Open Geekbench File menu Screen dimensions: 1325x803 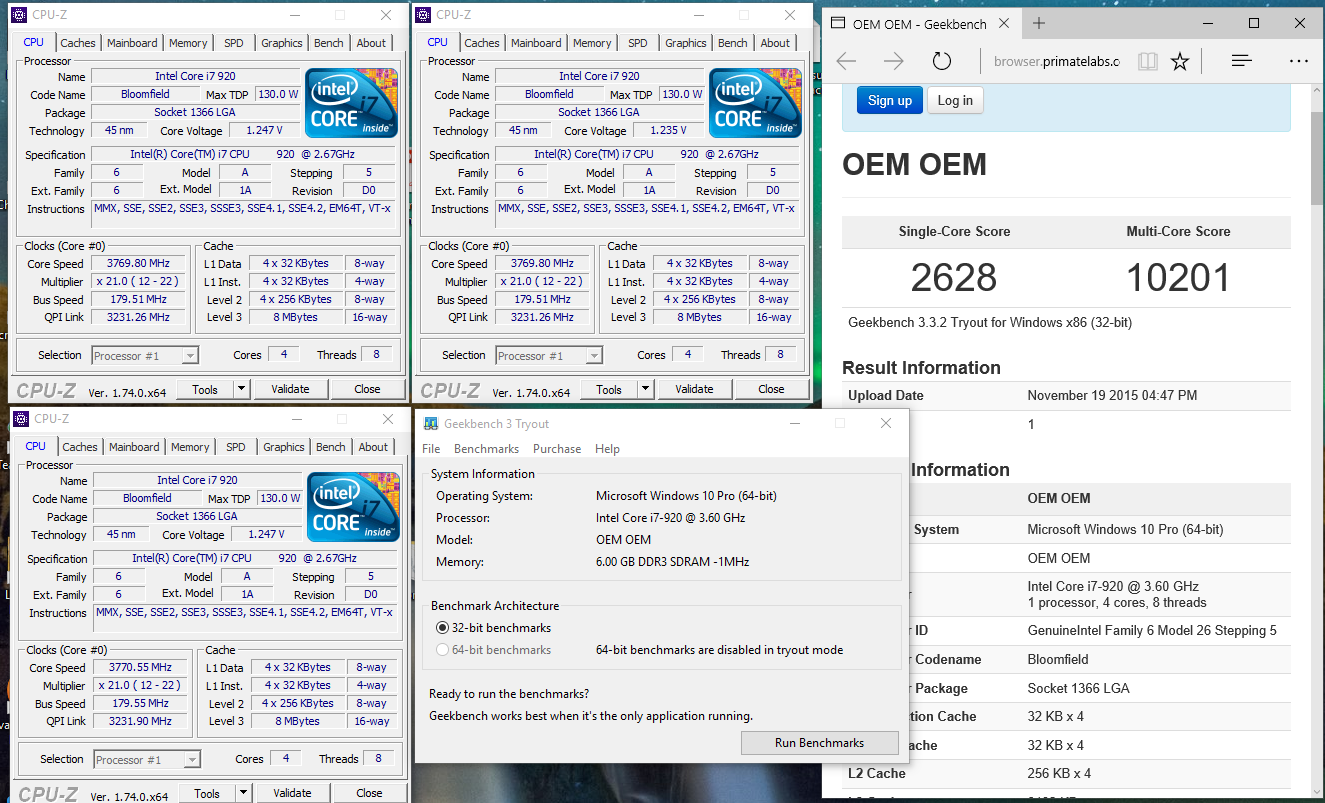[x=431, y=449]
